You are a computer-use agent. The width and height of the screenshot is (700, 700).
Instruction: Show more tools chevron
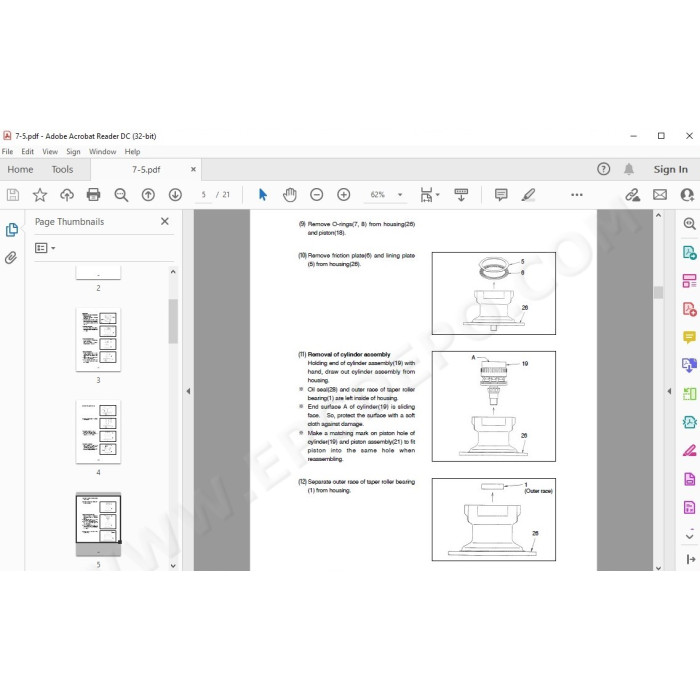690,535
